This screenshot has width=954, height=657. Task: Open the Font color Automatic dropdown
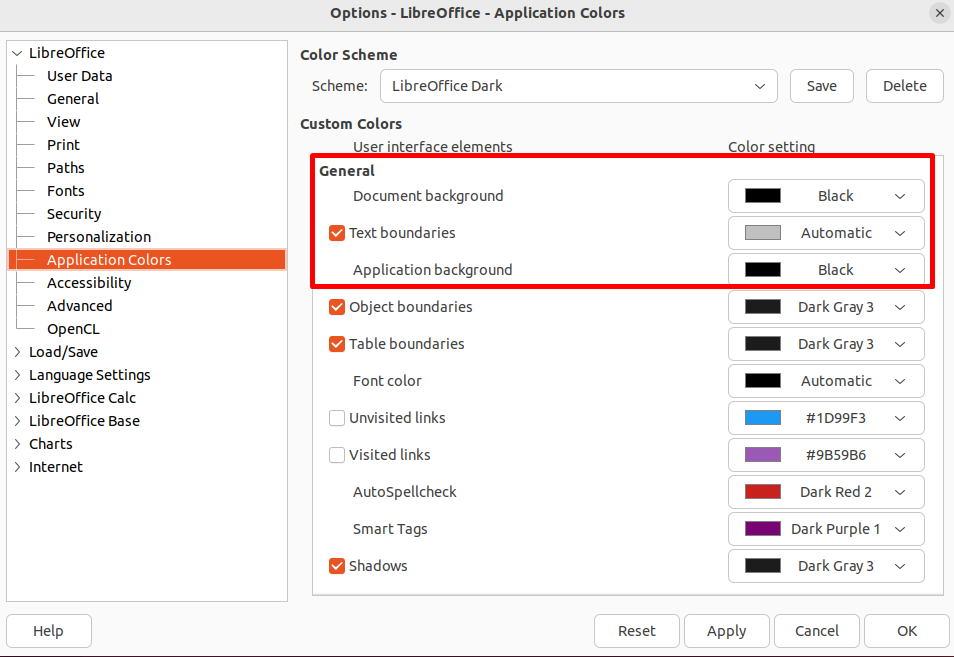(826, 381)
